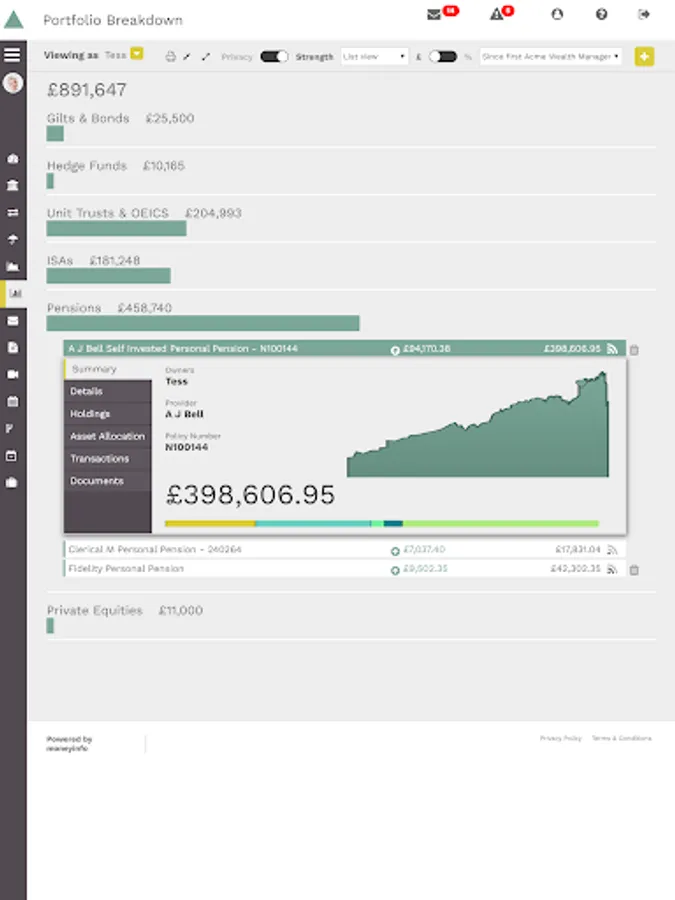The height and width of the screenshot is (900, 675).
Task: Click the feed icon on Clerical M row
Action: point(612,550)
